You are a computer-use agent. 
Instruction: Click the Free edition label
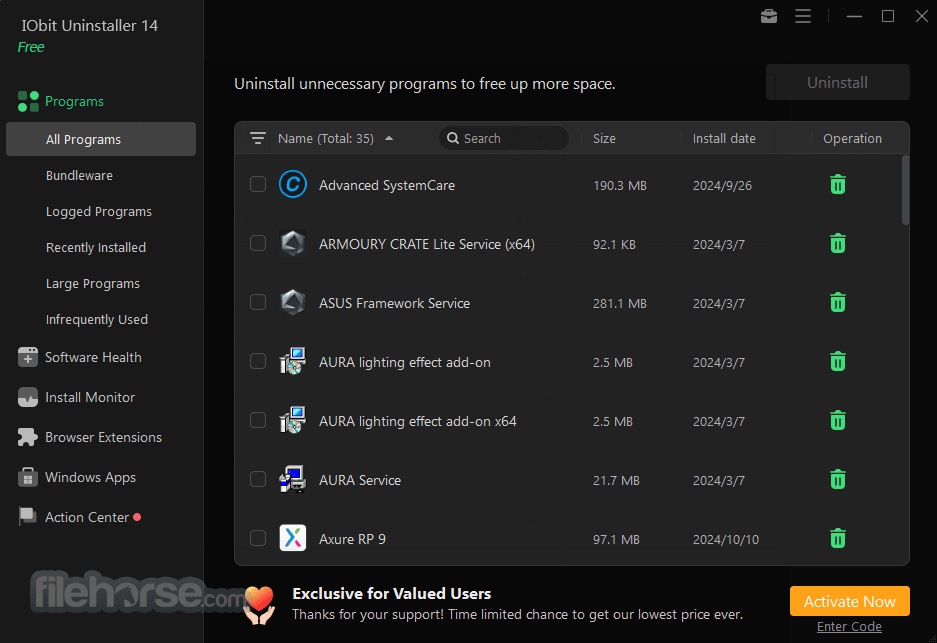[x=31, y=47]
